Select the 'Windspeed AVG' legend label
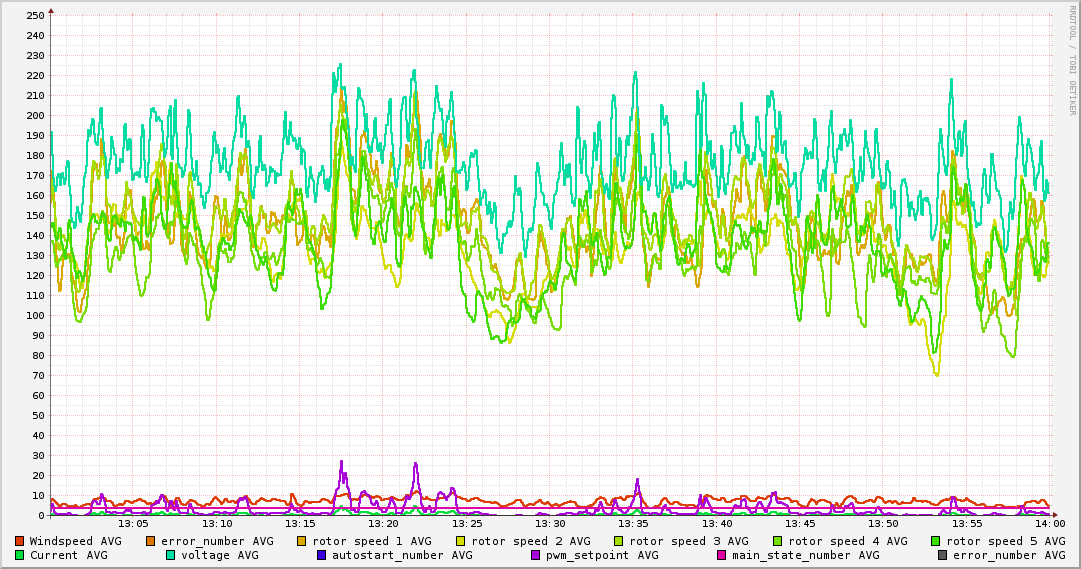The height and width of the screenshot is (569, 1081). click(75, 541)
